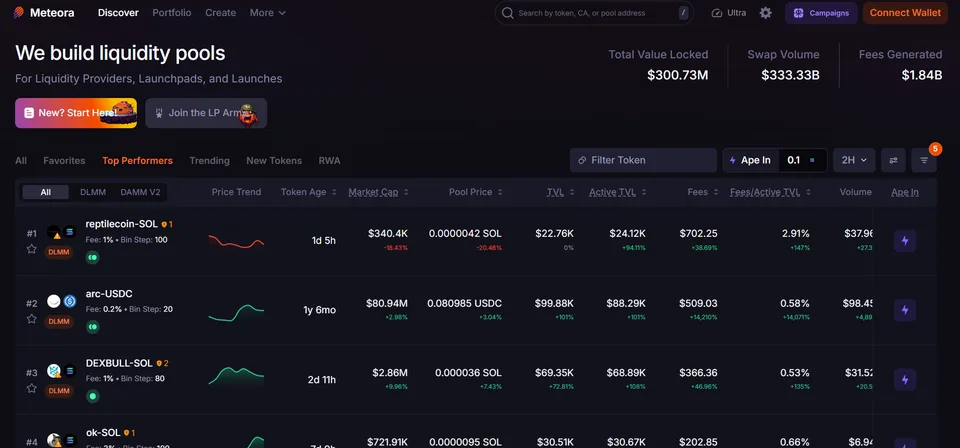Image resolution: width=960 pixels, height=448 pixels.
Task: Click the Ultra speed gauge icon
Action: click(x=717, y=13)
